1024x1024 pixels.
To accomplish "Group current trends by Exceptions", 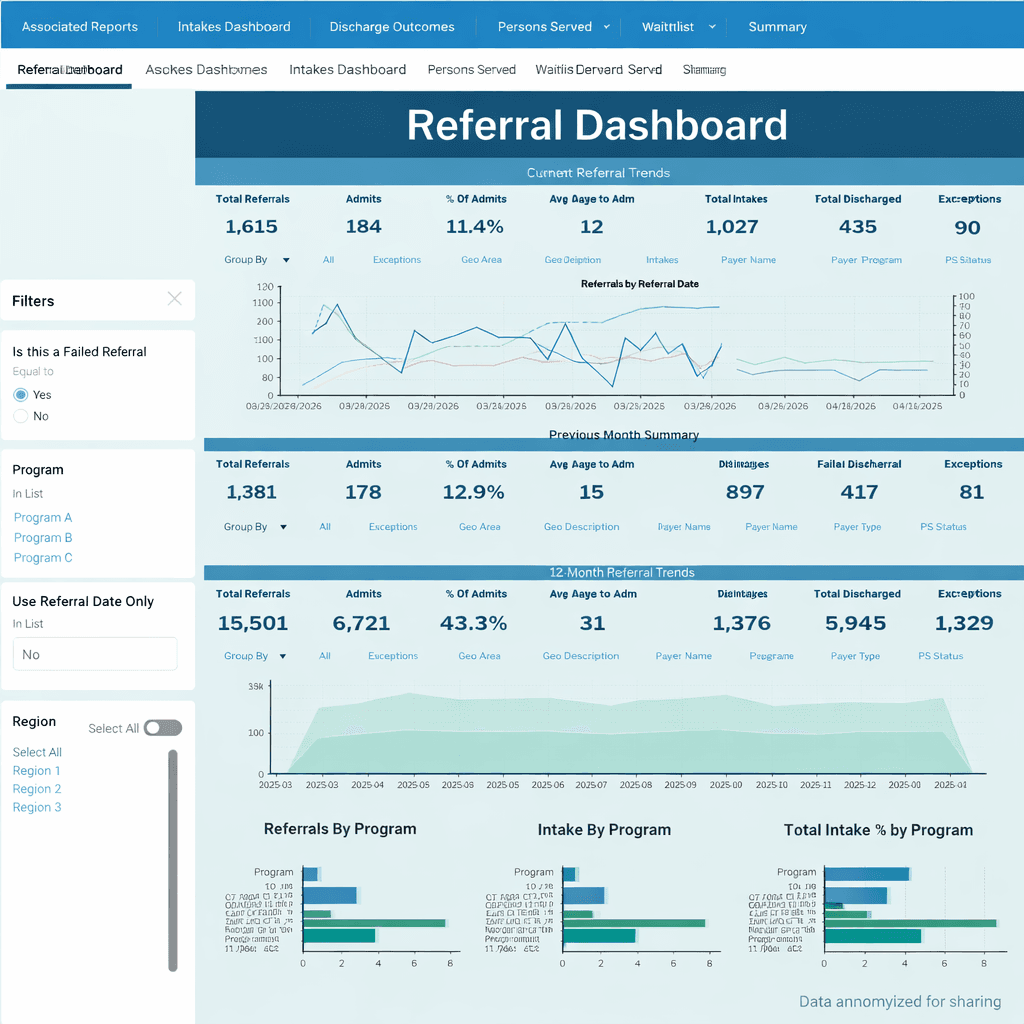I will point(397,259).
